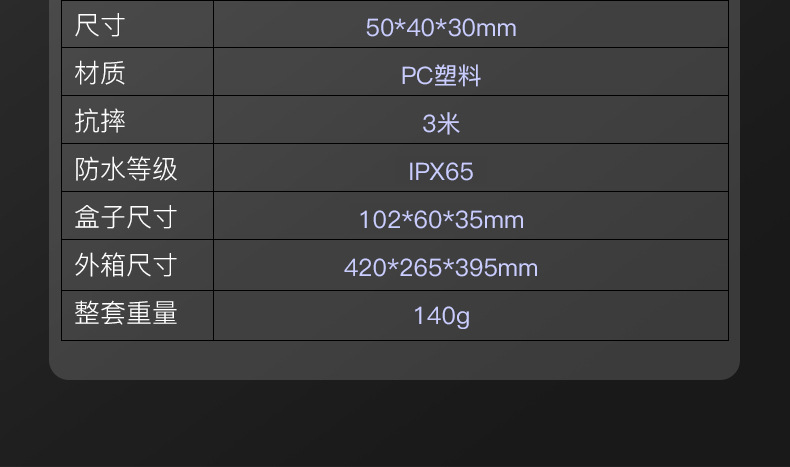Screen dimensions: 790x467
Task: Select the PC塑料 material value
Action: pos(441,76)
